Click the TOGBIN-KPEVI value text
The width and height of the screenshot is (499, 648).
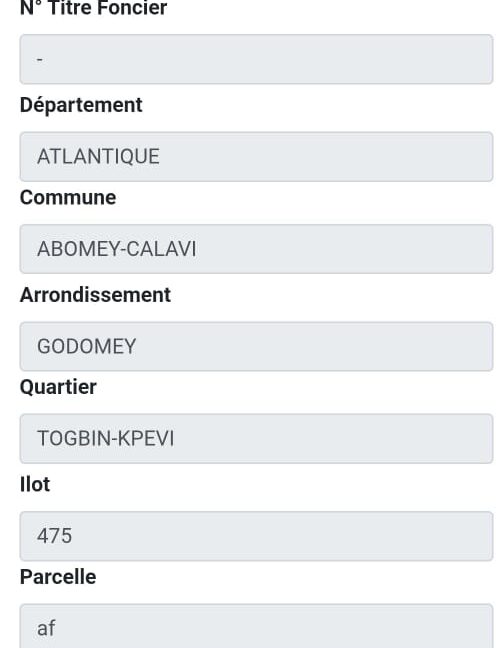(106, 438)
